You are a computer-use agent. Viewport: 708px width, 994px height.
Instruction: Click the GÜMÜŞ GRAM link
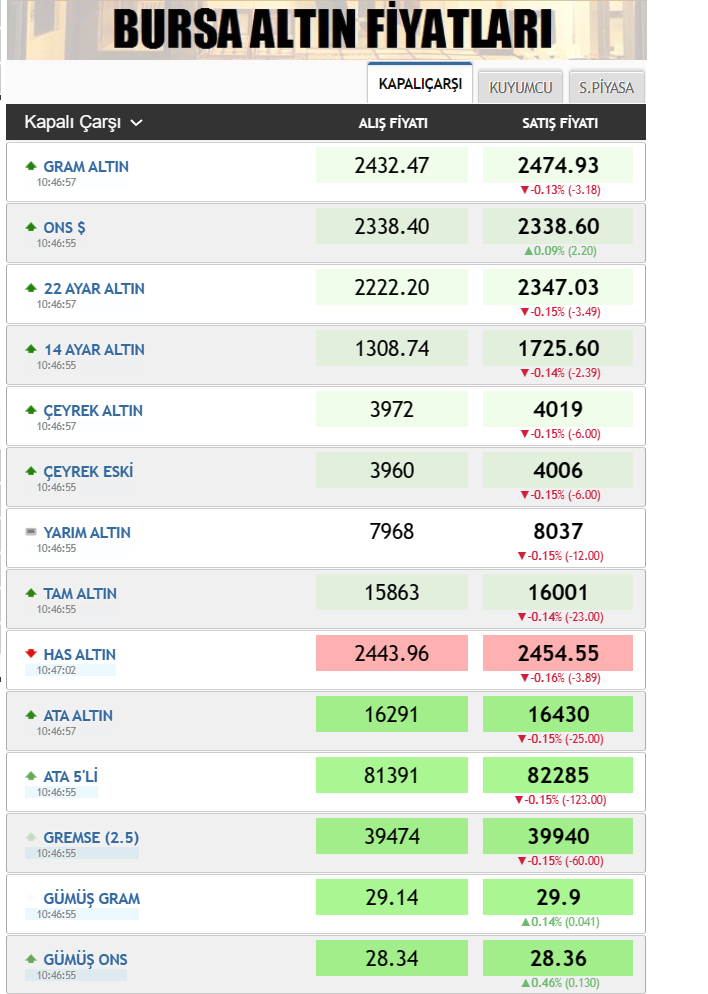tap(91, 898)
